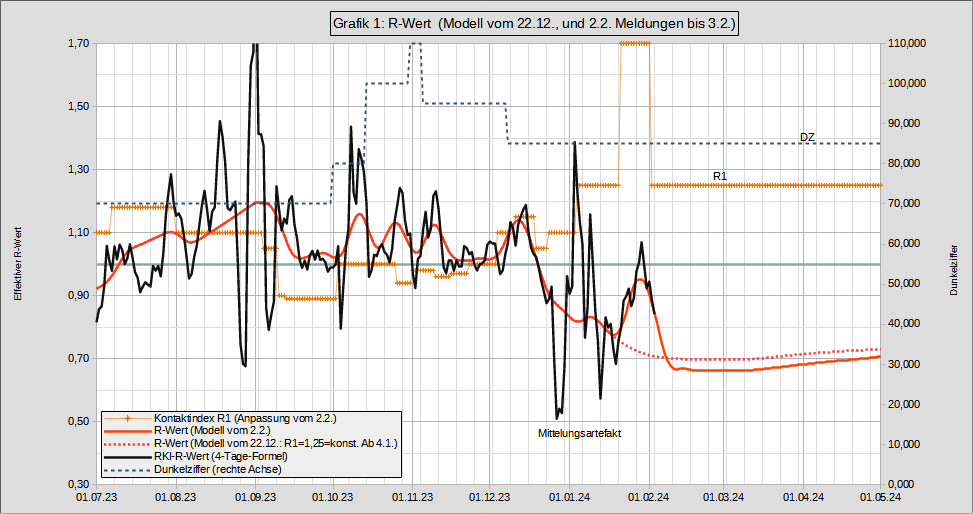Screen dimensions: 973x514
Task: Click left axis tick label '0,30'
Action: click(x=78, y=484)
